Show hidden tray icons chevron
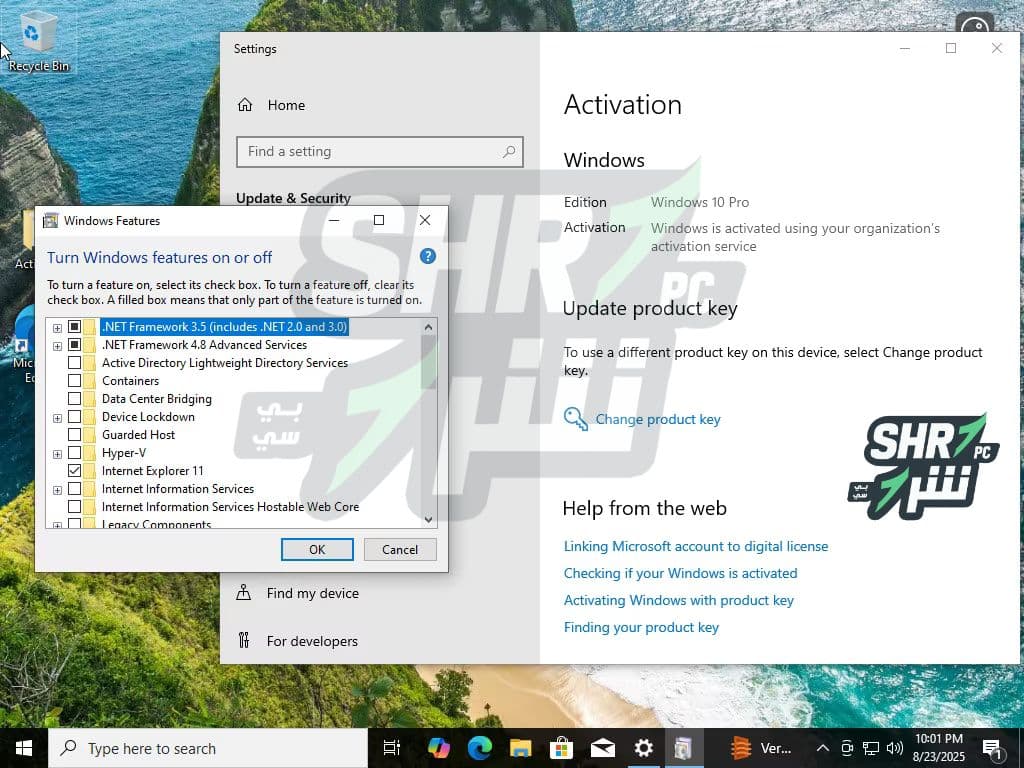 (x=823, y=748)
